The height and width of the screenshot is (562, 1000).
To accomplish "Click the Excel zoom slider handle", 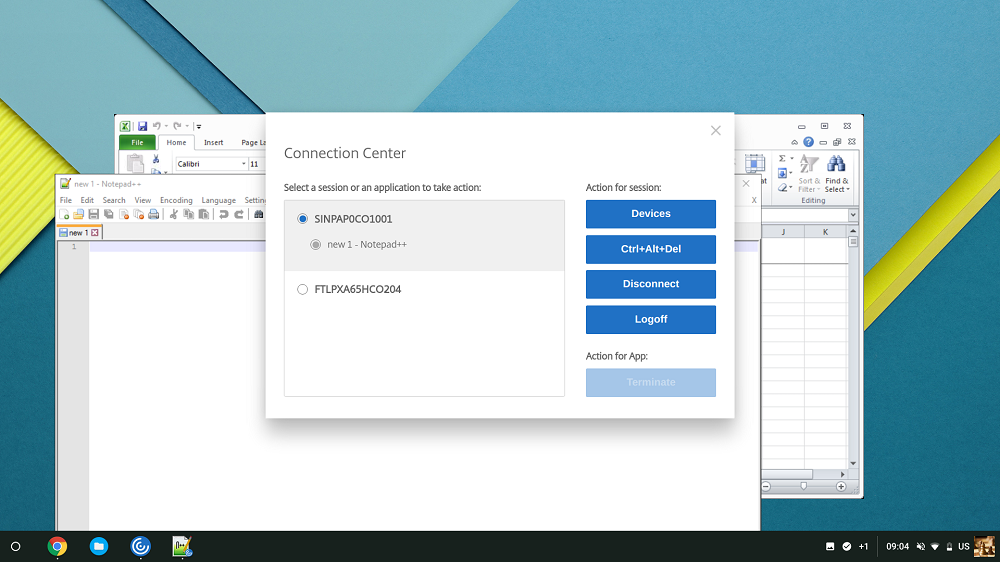I will 804,486.
